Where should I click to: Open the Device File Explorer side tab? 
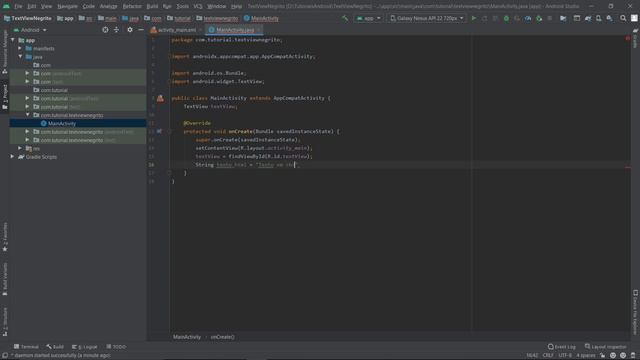pyautogui.click(x=635, y=312)
